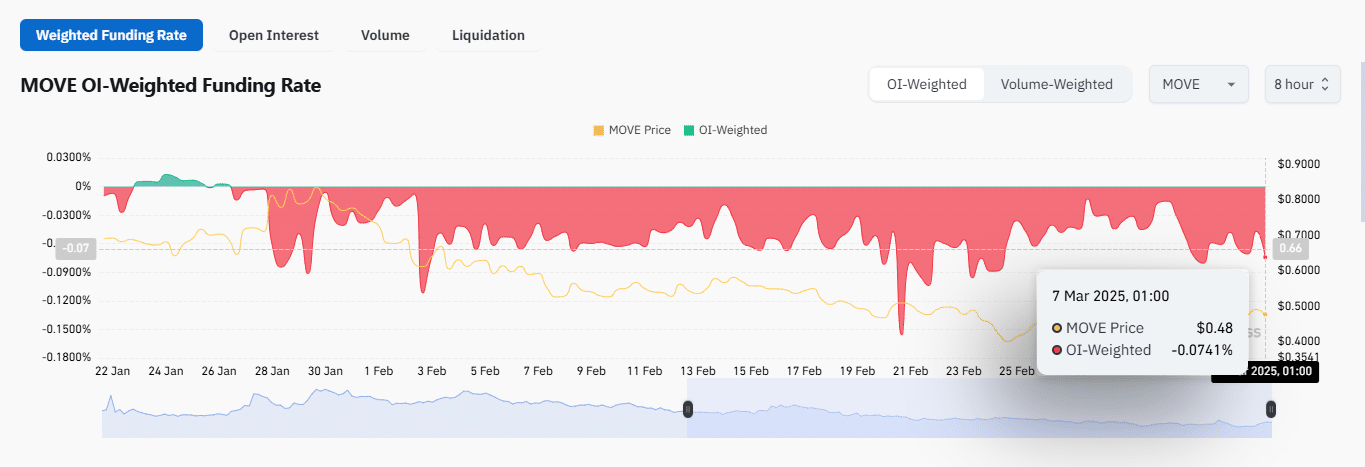The height and width of the screenshot is (467, 1365).
Task: Expand the 8 hour interval selector
Action: (1301, 84)
